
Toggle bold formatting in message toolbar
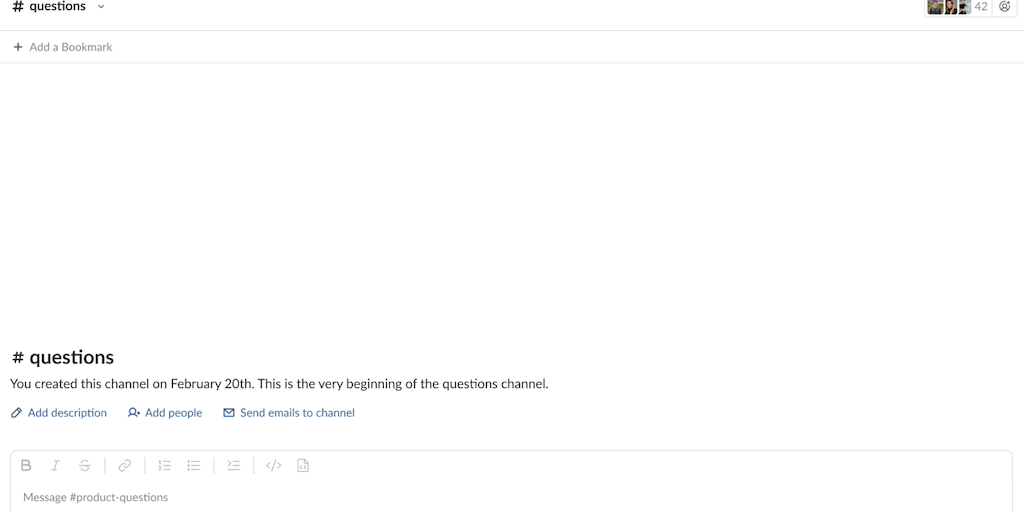(x=26, y=466)
